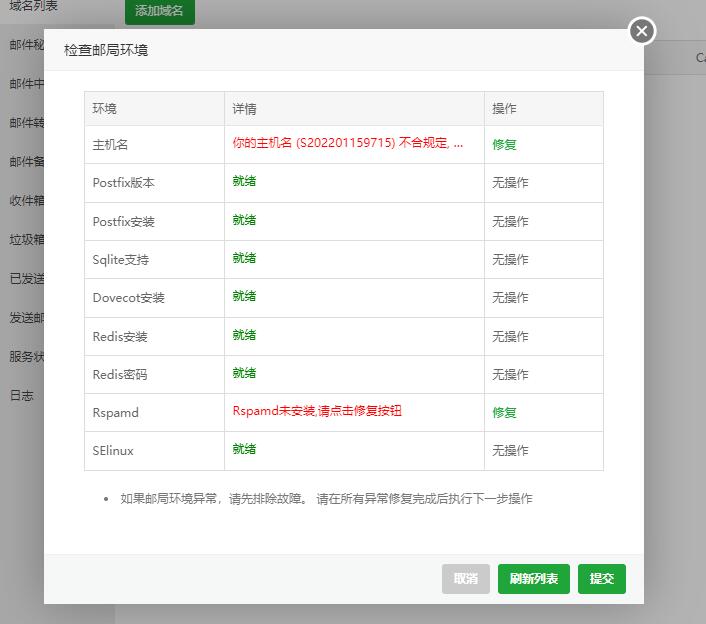Select 日志 in the left sidebar
The image size is (706, 624).
click(x=21, y=395)
